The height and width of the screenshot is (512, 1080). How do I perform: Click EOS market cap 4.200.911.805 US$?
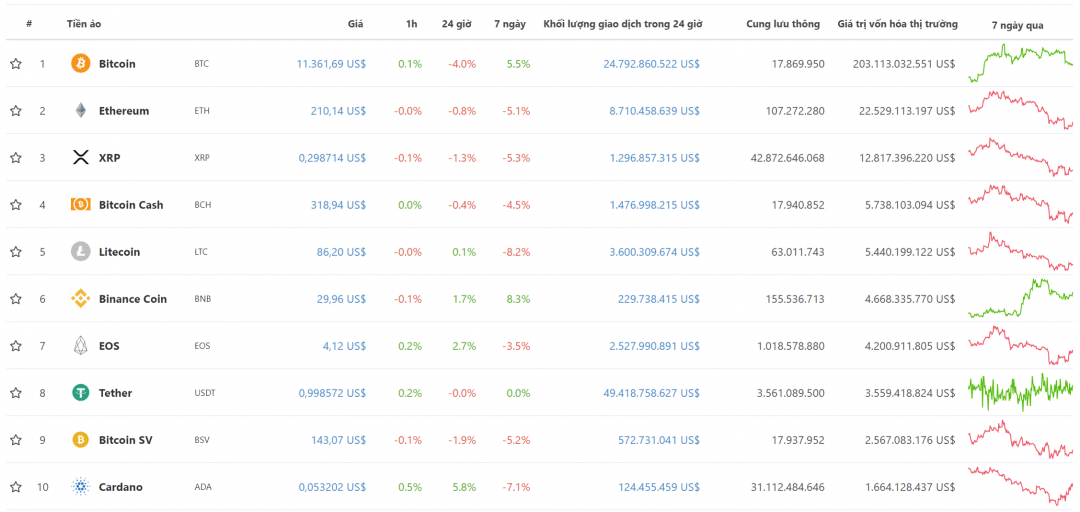(x=910, y=345)
